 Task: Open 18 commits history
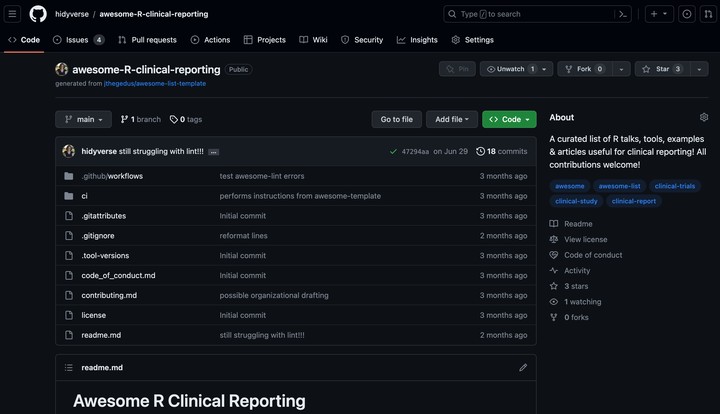coord(501,151)
